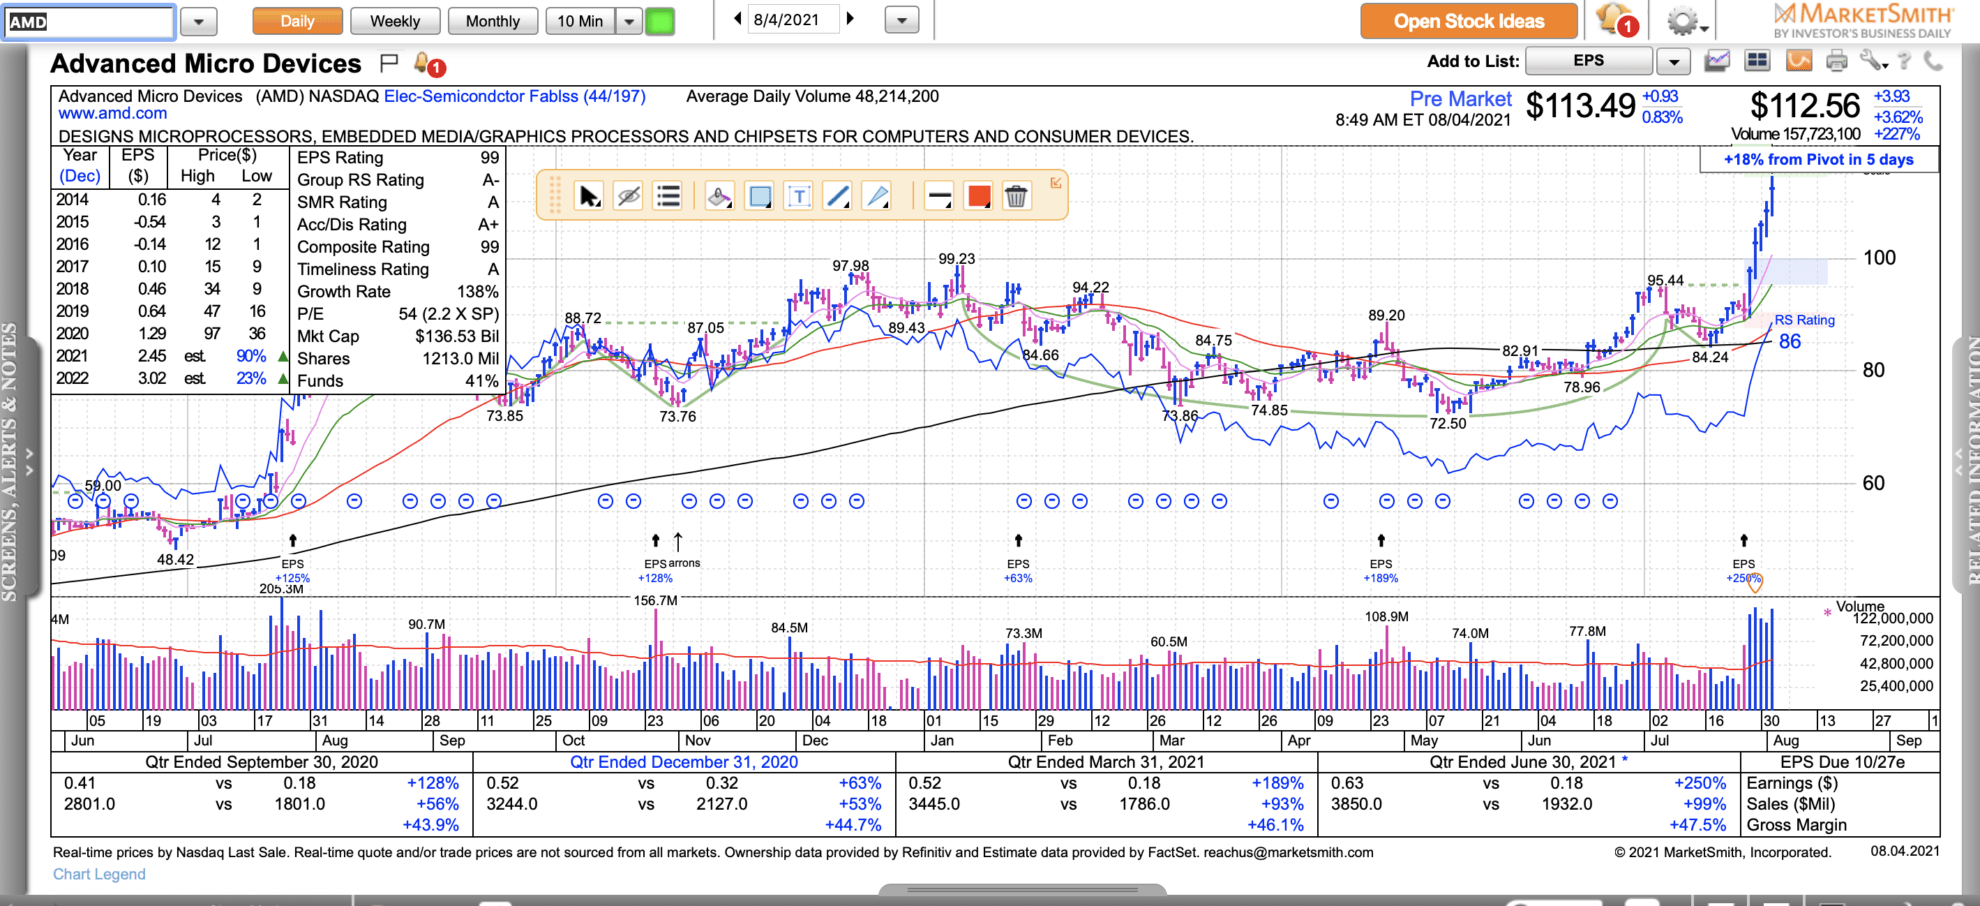Open symbol history dropdown next to AMD

pyautogui.click(x=198, y=21)
